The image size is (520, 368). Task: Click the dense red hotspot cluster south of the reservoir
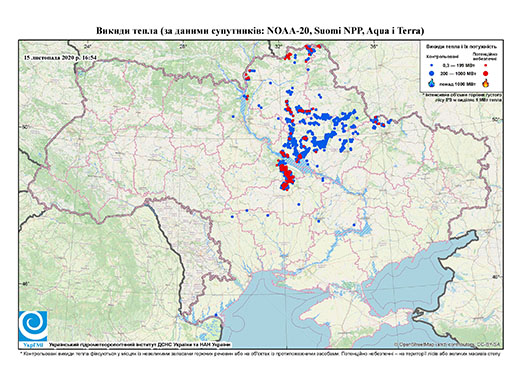tap(286, 176)
